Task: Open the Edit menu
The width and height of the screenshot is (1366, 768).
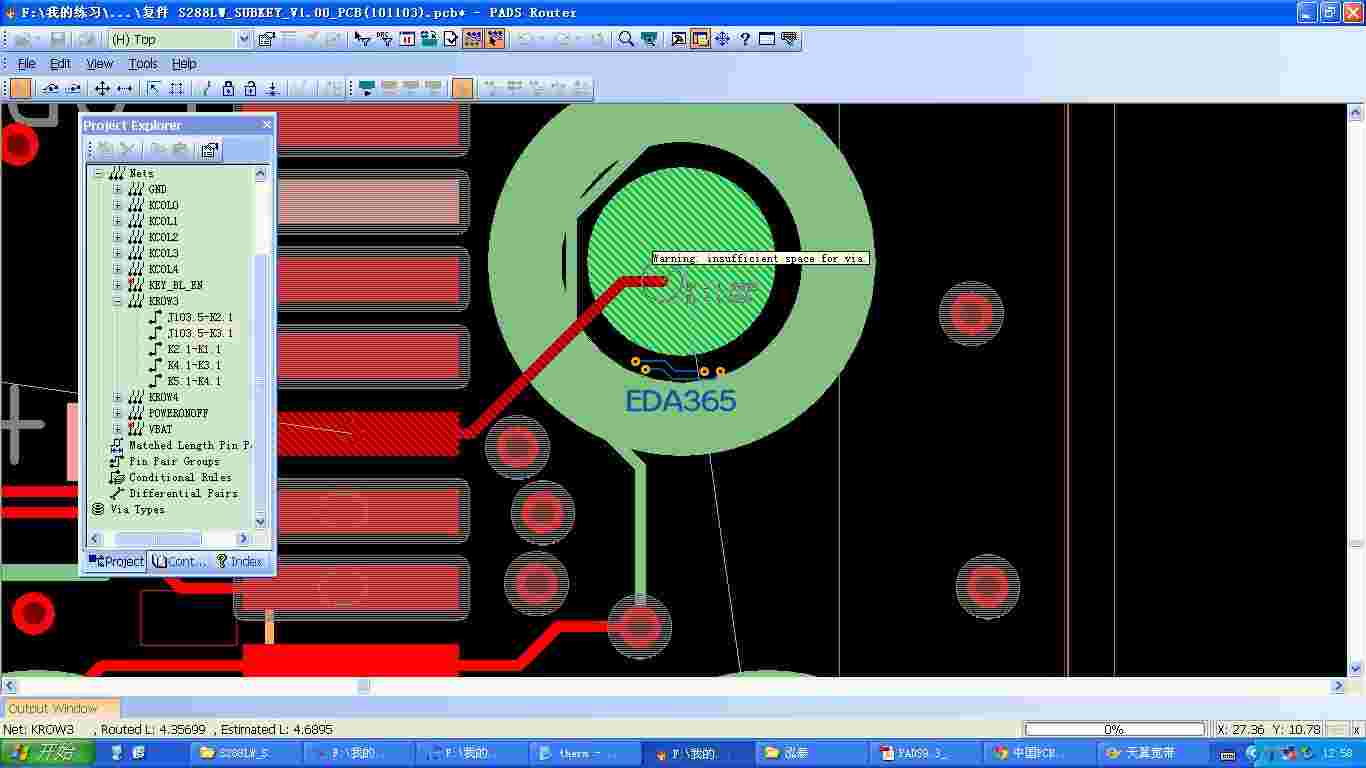Action: coord(60,63)
